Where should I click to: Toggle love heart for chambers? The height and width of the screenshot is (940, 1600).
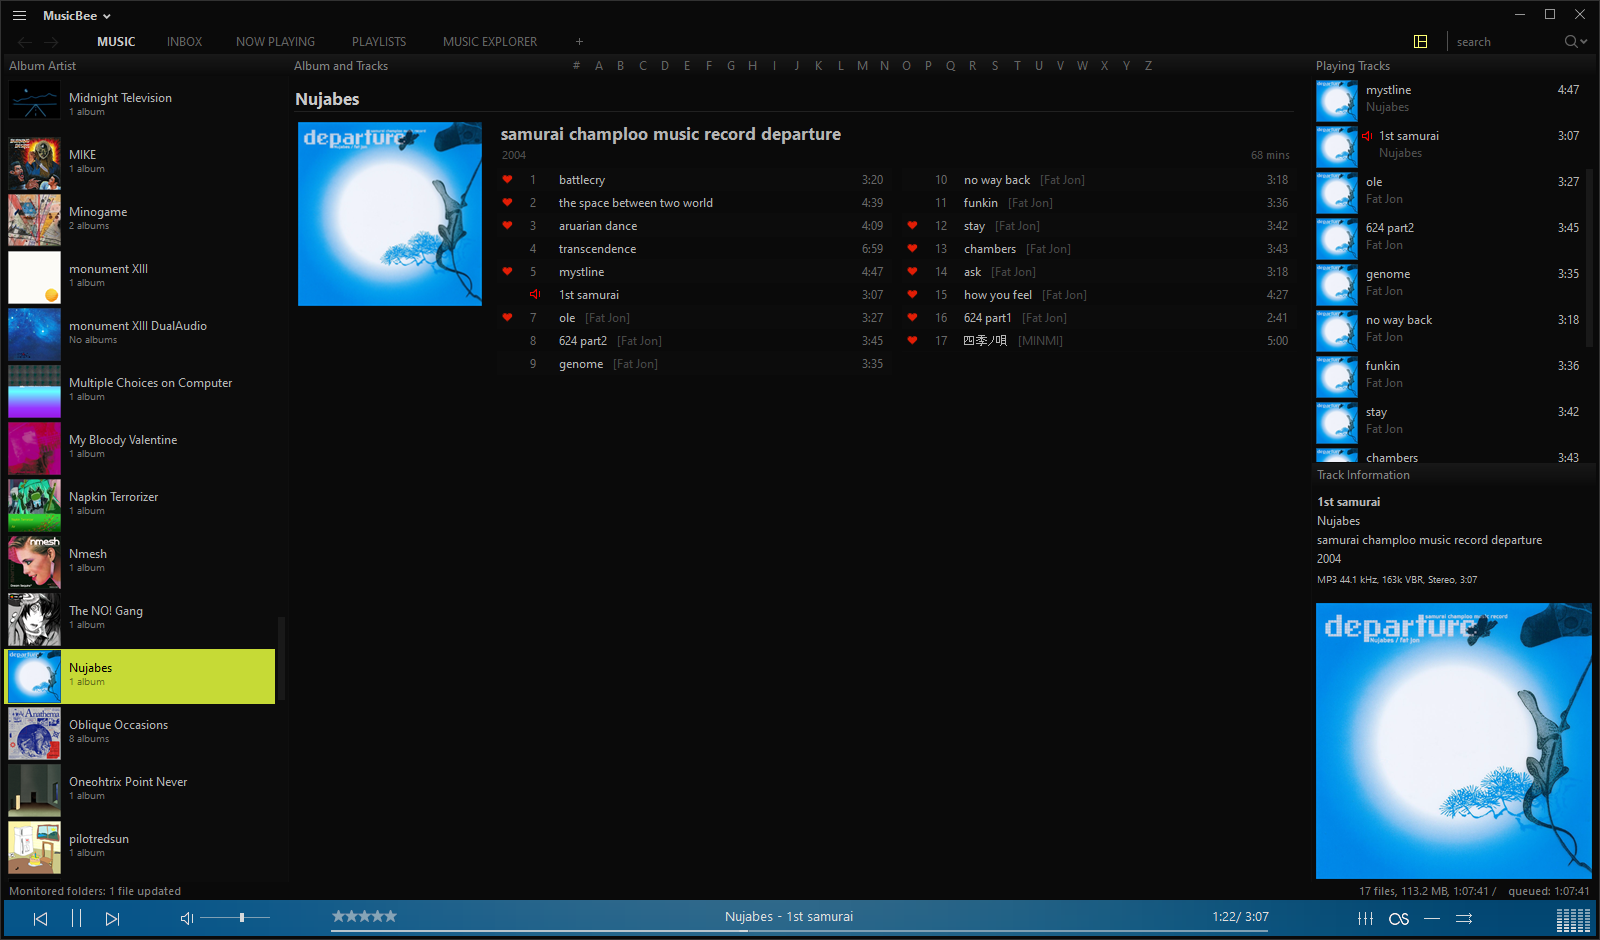click(912, 249)
